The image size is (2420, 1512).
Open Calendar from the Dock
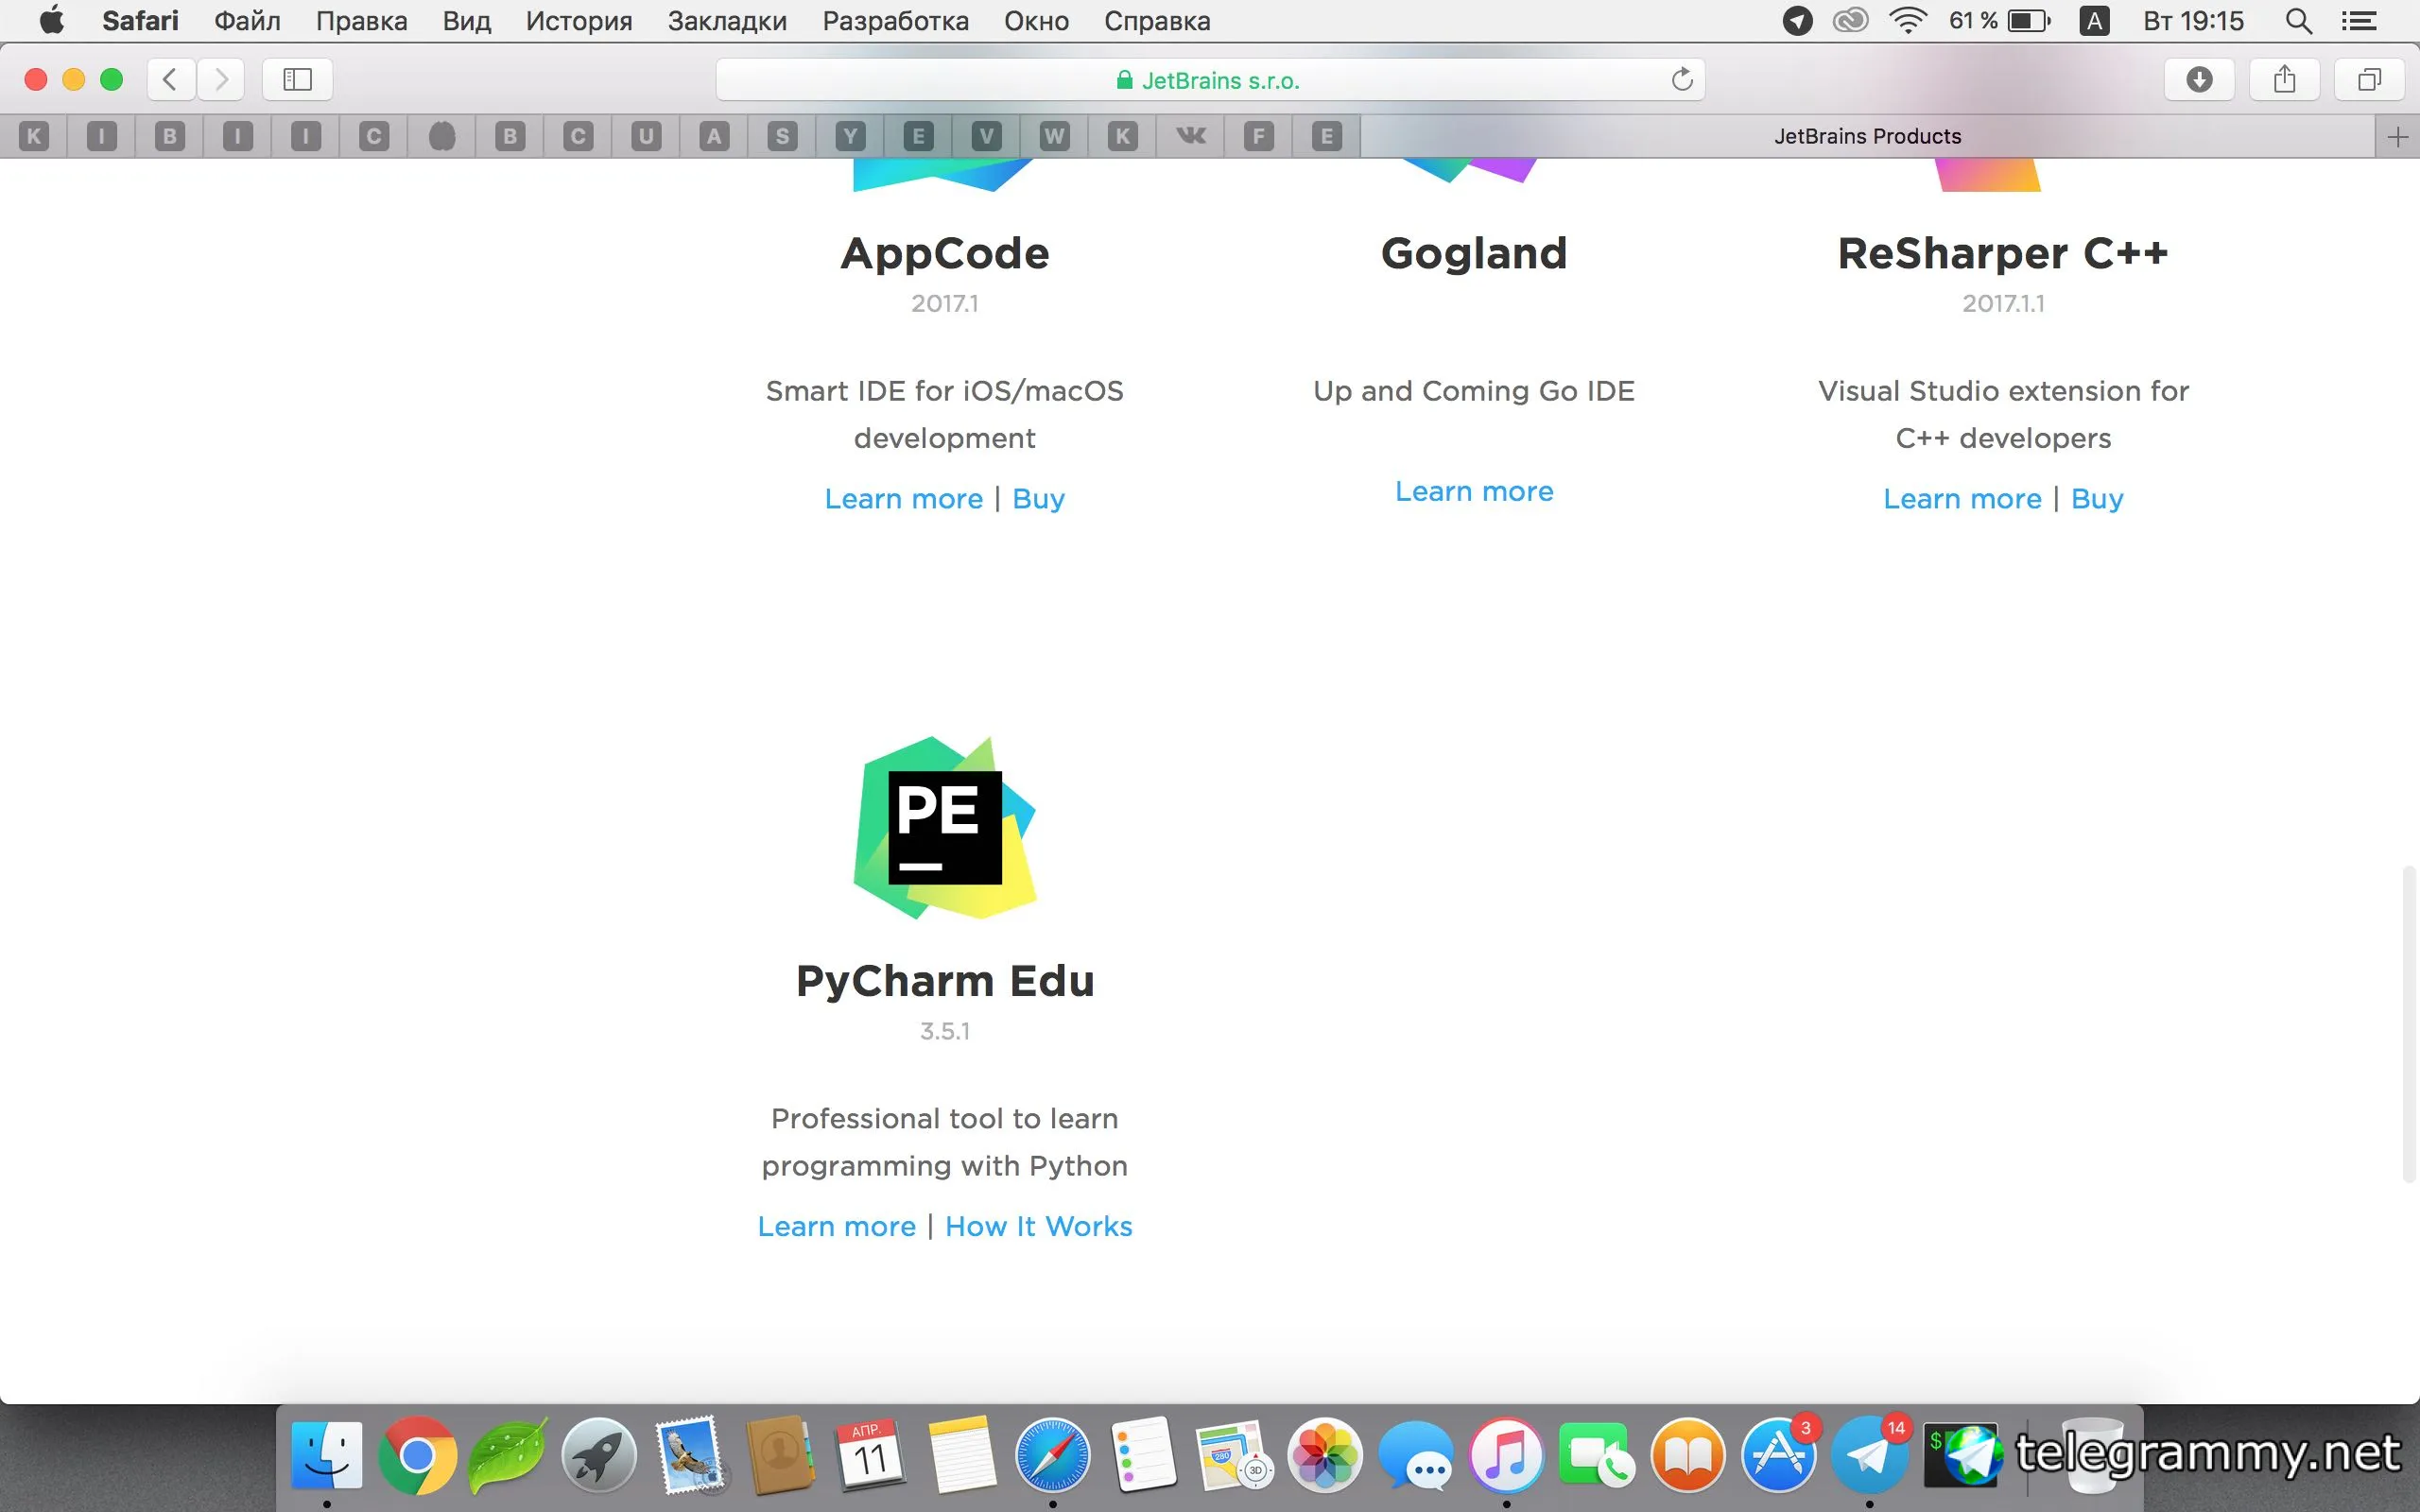[870, 1455]
